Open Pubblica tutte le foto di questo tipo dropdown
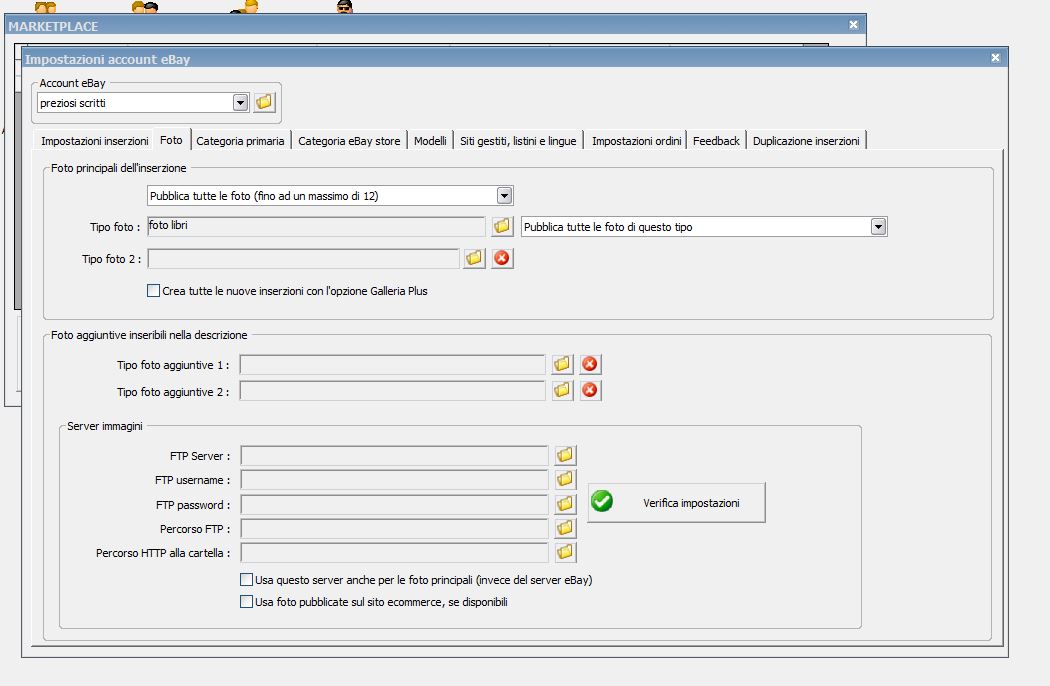This screenshot has width=1050, height=686. 879,226
